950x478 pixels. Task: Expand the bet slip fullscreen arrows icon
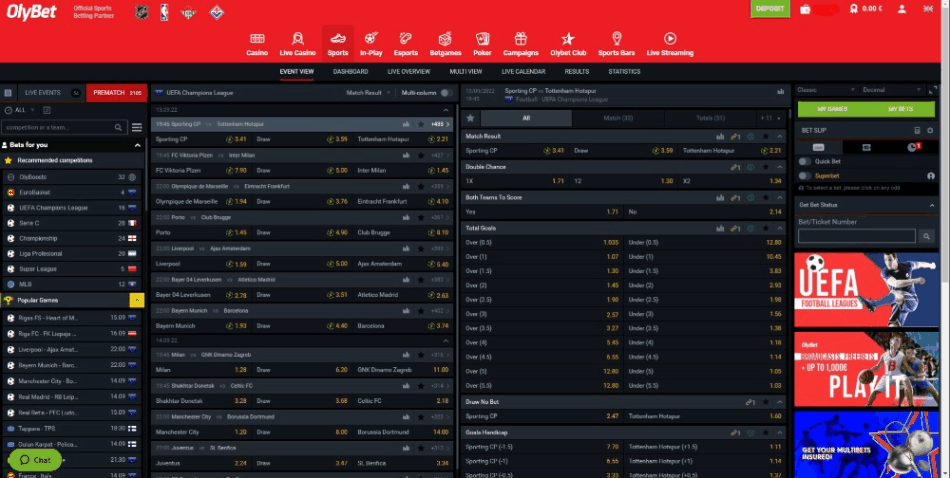click(933, 90)
